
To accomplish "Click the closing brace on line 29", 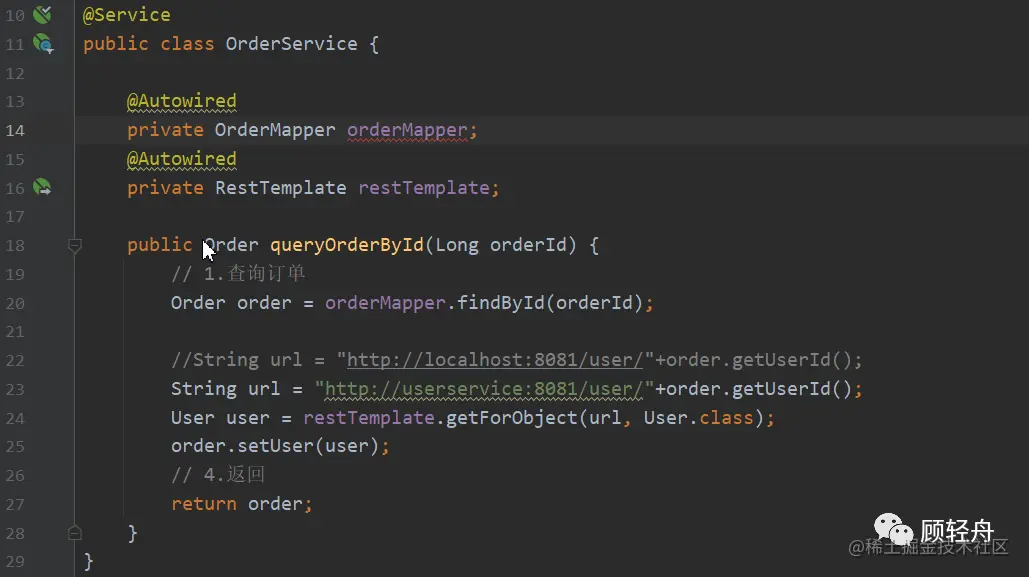I will pyautogui.click(x=89, y=561).
